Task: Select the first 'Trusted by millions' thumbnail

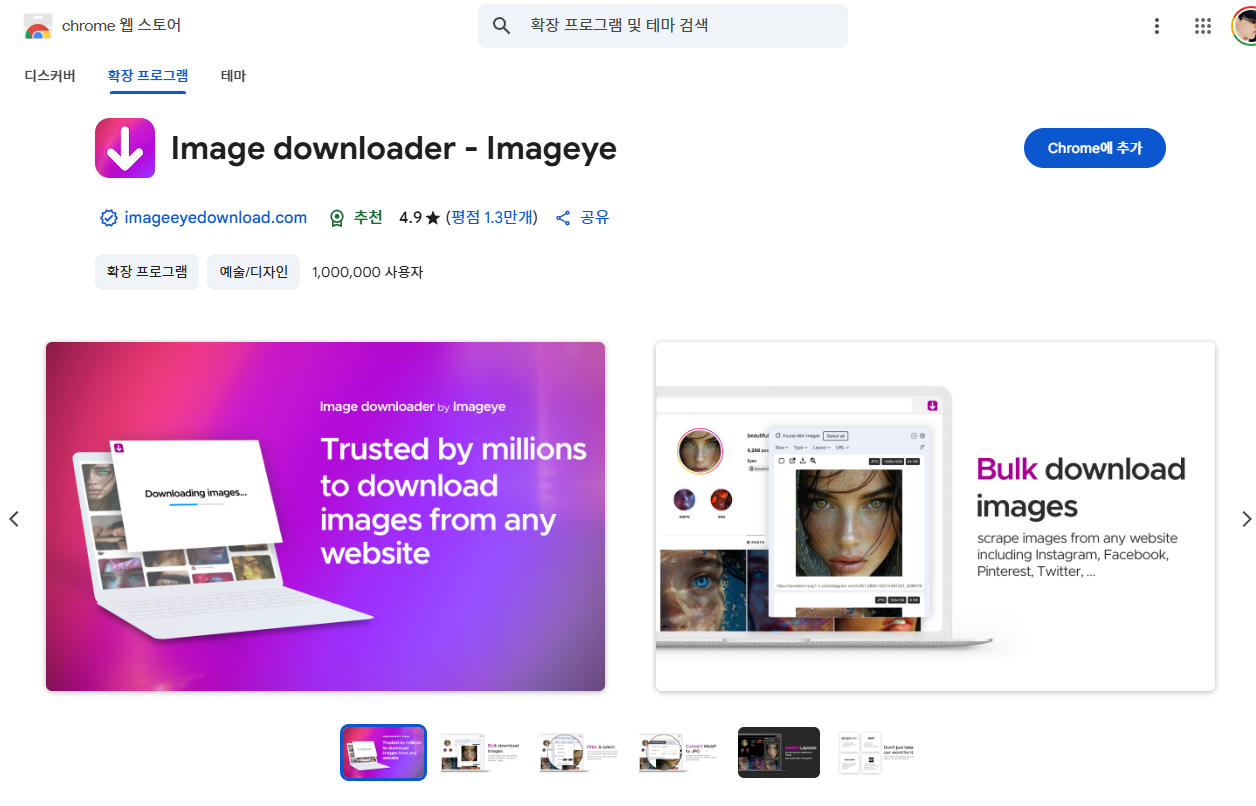Action: click(384, 752)
